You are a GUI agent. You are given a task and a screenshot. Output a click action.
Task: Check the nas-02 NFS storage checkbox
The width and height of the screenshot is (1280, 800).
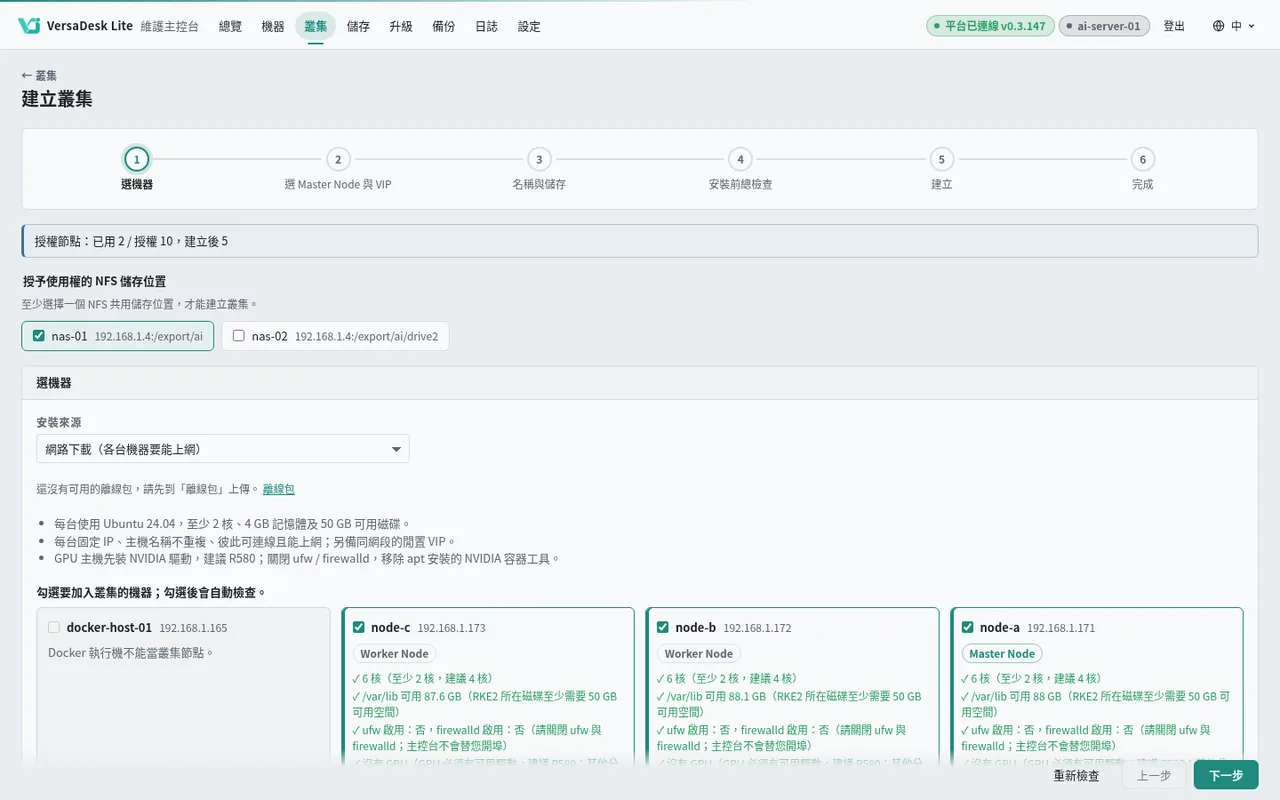tap(238, 336)
